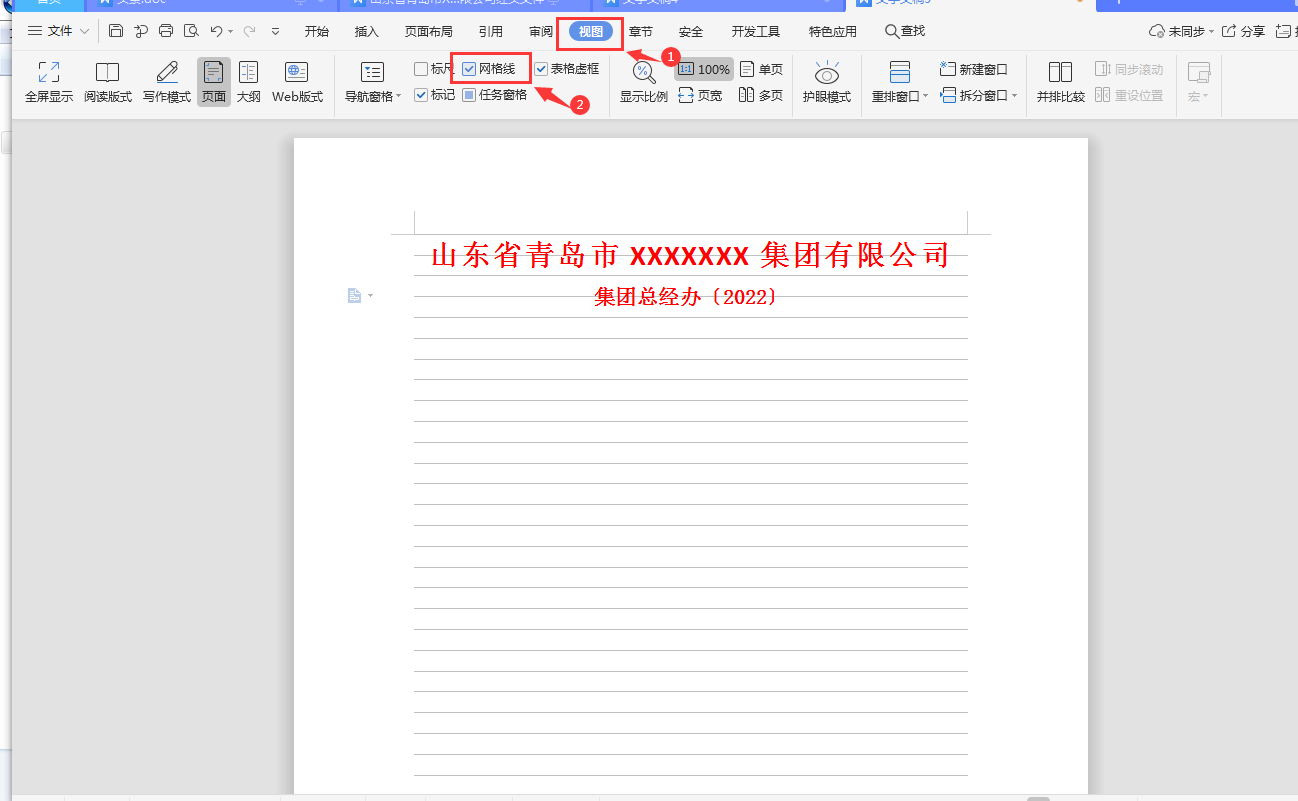Expand the undo history dropdown arrow
Image resolution: width=1298 pixels, height=801 pixels.
click(x=231, y=32)
